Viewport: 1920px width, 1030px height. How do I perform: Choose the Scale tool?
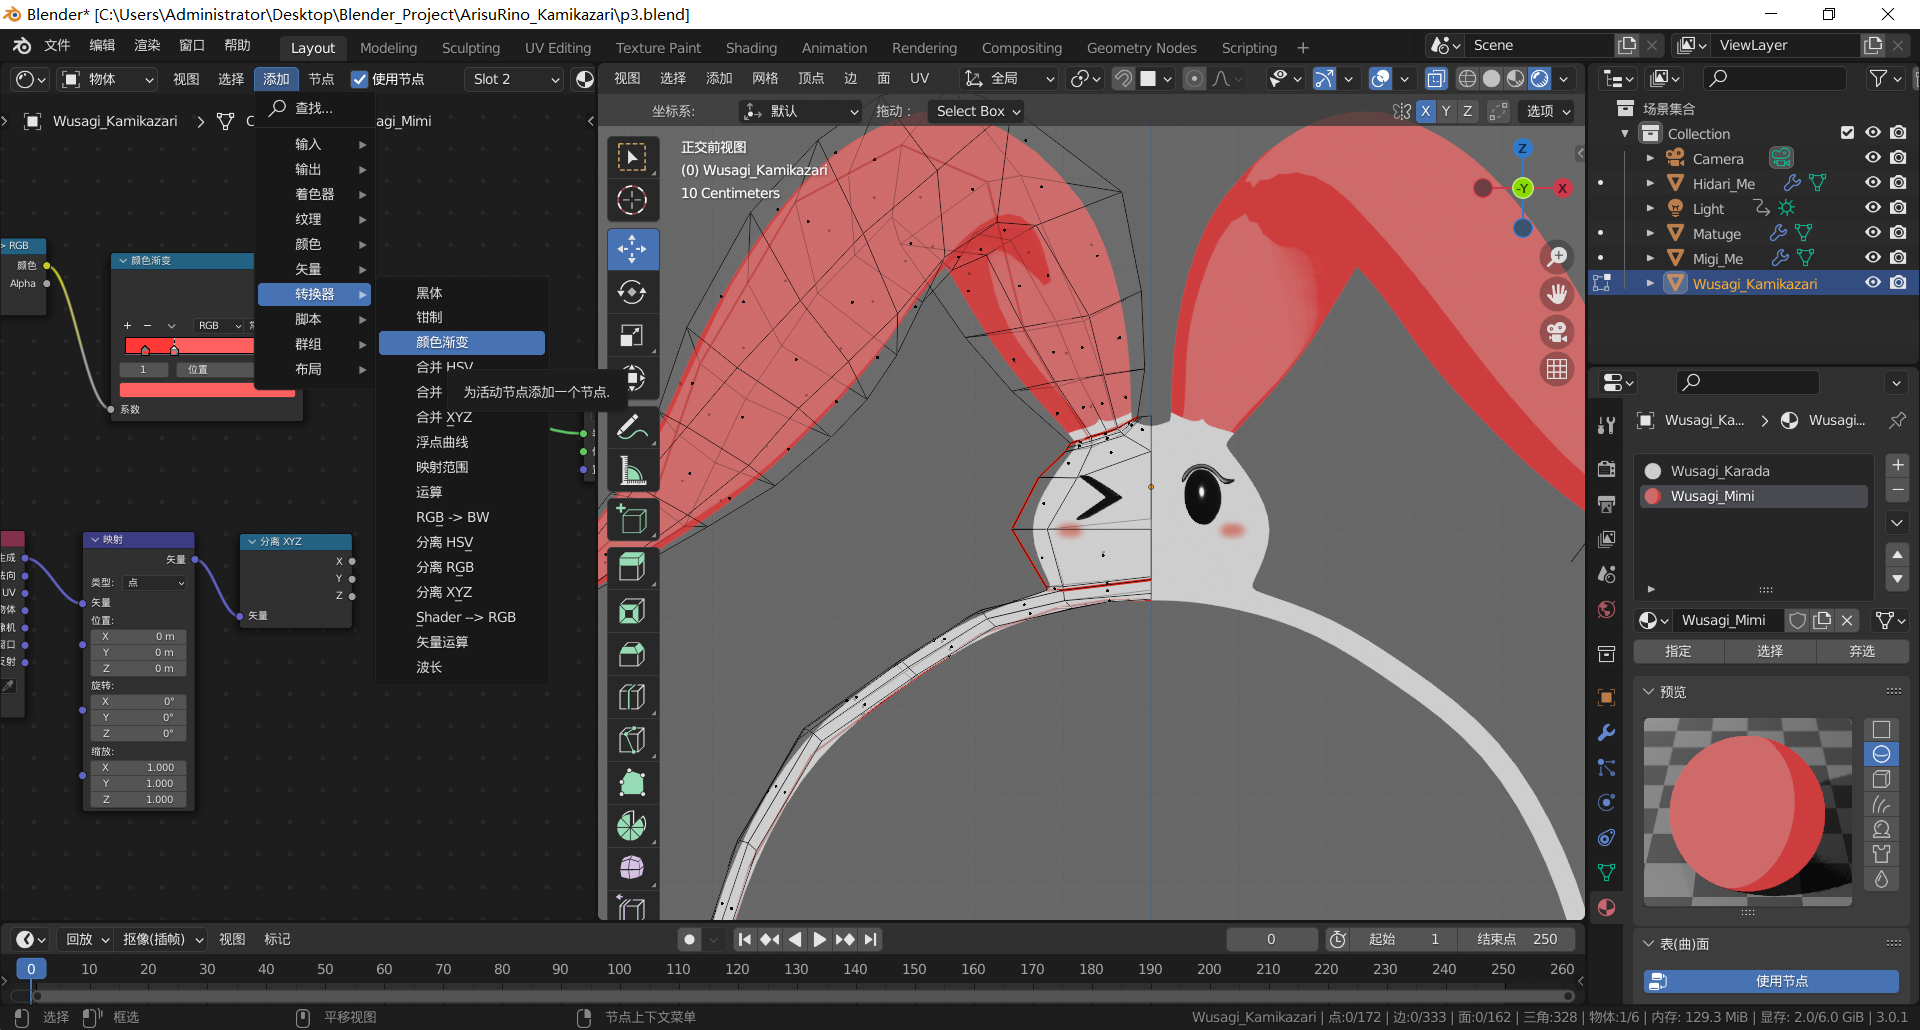[632, 335]
